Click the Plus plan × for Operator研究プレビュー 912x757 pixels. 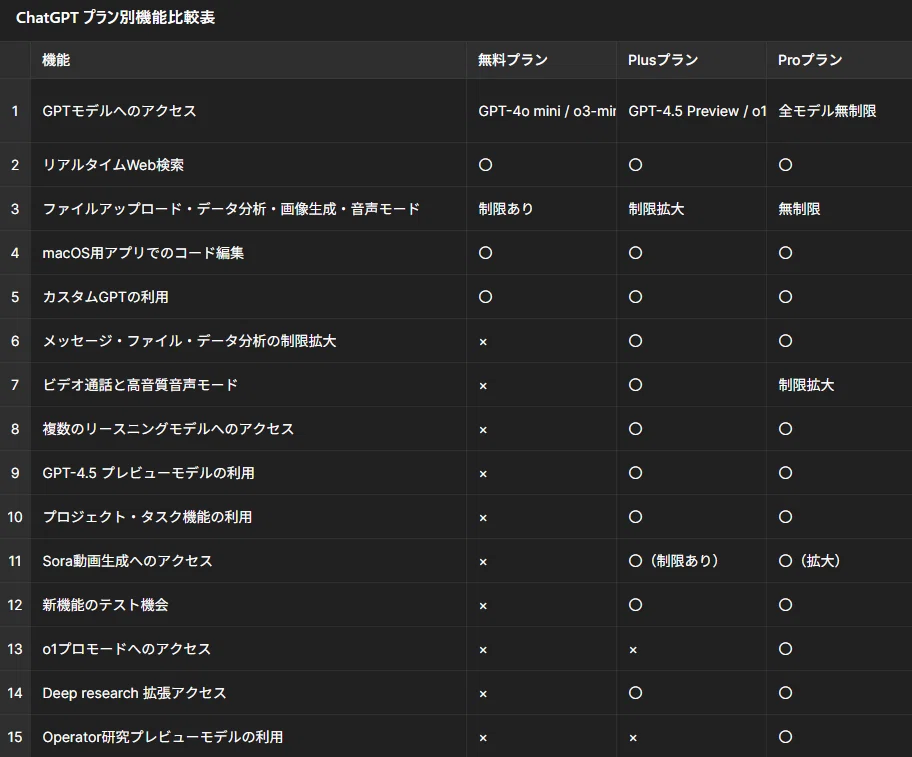tap(633, 738)
